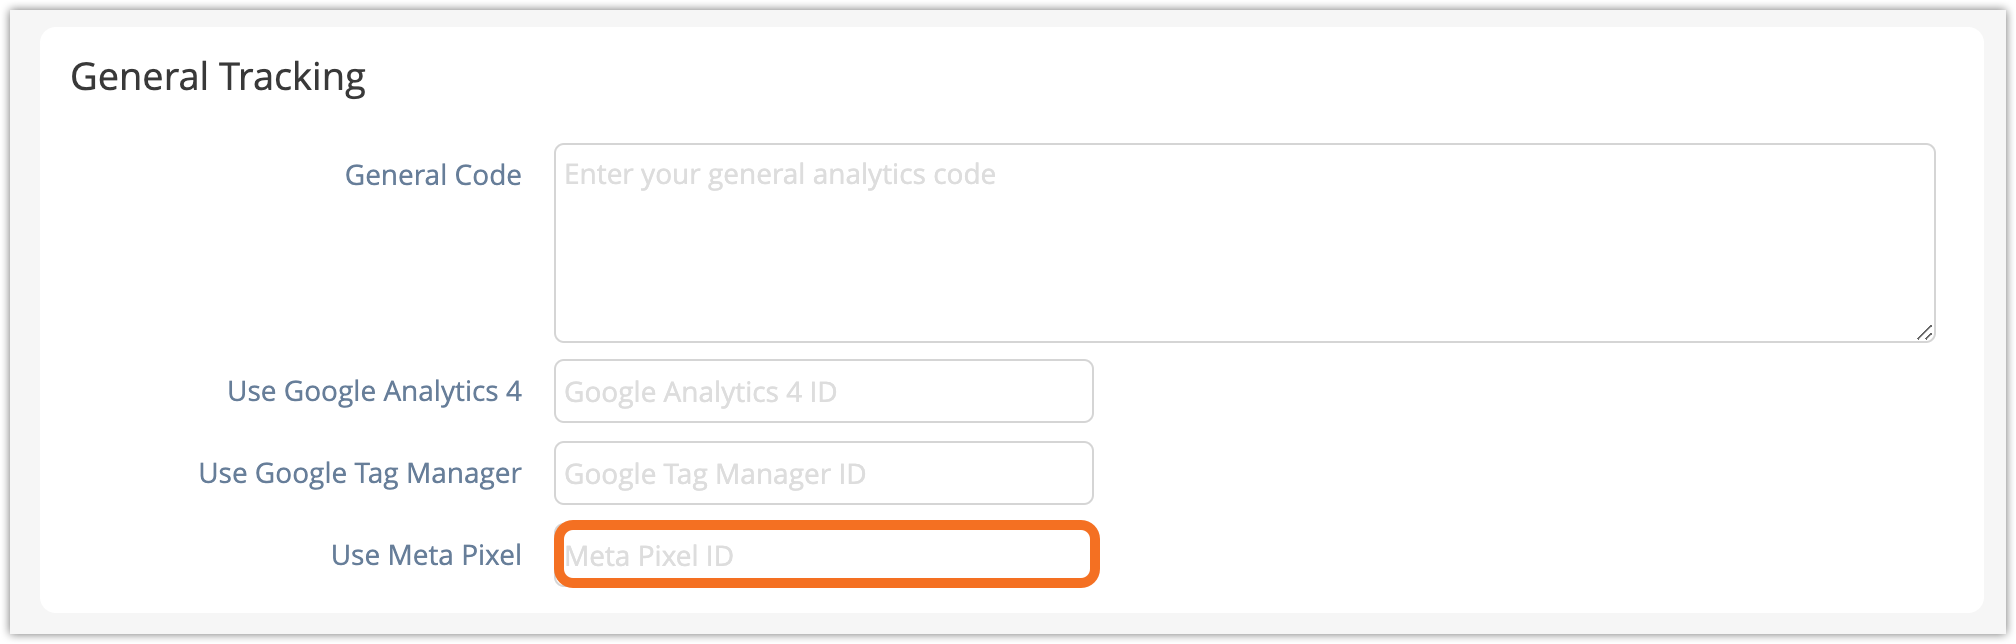2016x644 pixels.
Task: Focus the Google Analytics 4 ID field
Action: 823,391
